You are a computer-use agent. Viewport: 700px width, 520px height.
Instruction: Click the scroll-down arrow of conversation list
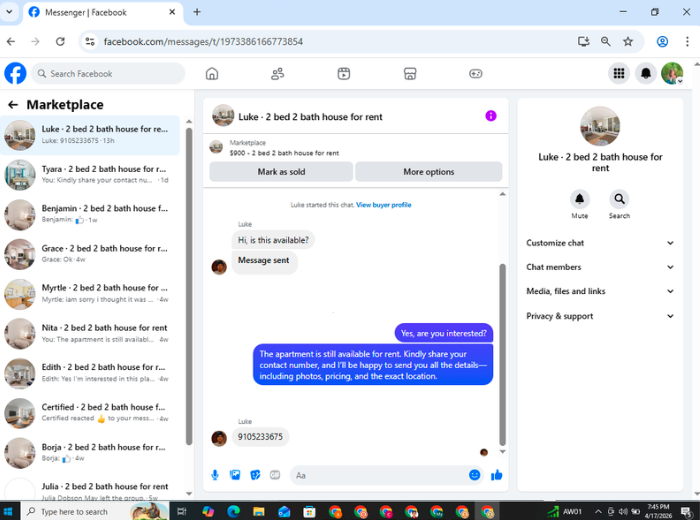coord(189,494)
